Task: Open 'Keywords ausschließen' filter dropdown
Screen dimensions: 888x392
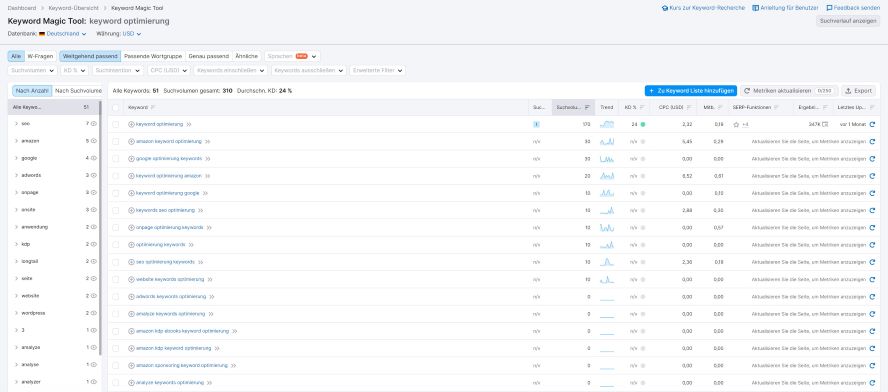Action: (x=309, y=71)
